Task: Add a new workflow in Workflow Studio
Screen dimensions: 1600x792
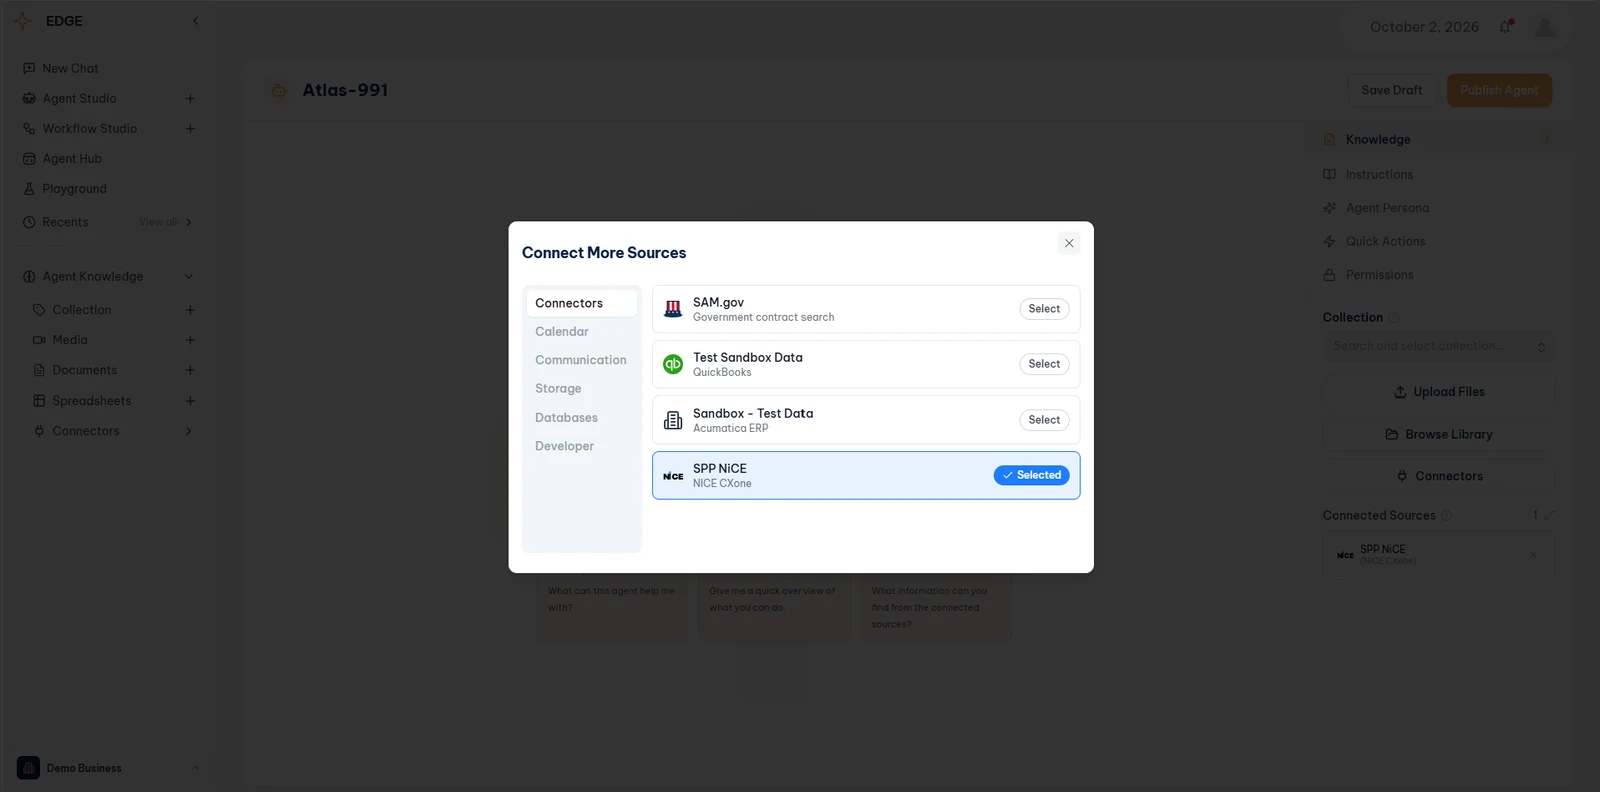Action: (189, 129)
